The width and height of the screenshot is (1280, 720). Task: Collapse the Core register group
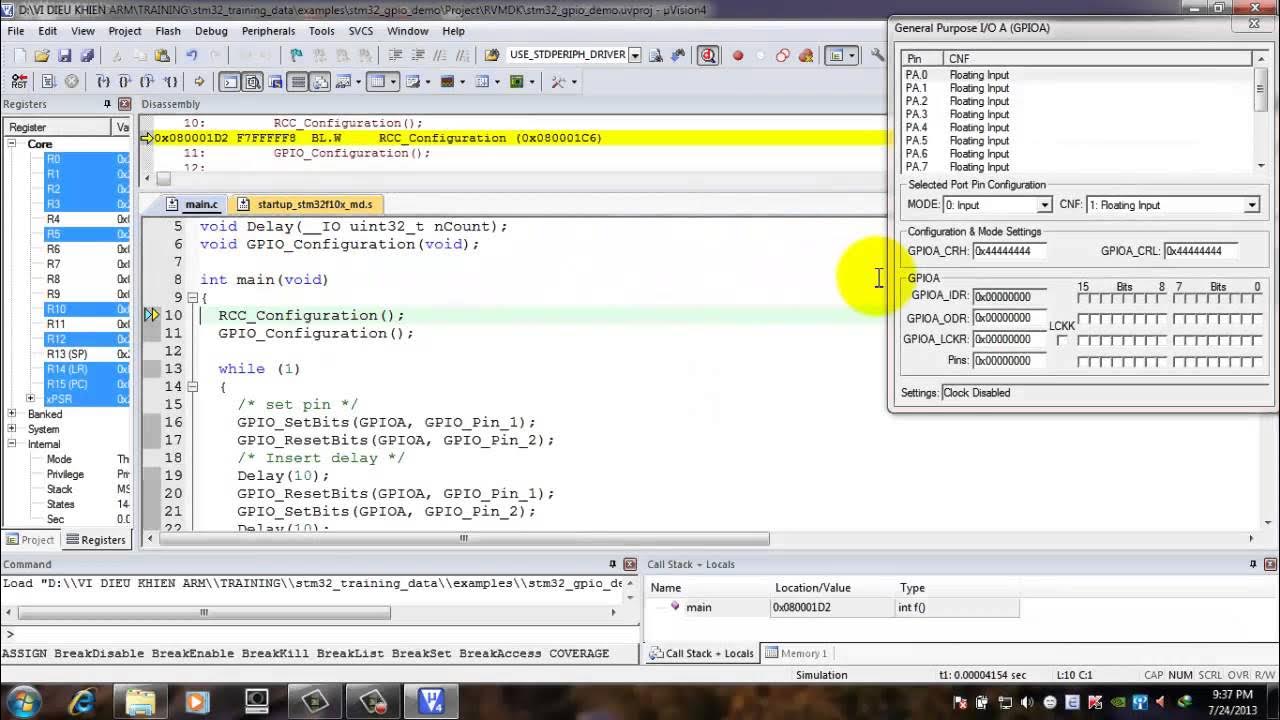coord(13,144)
